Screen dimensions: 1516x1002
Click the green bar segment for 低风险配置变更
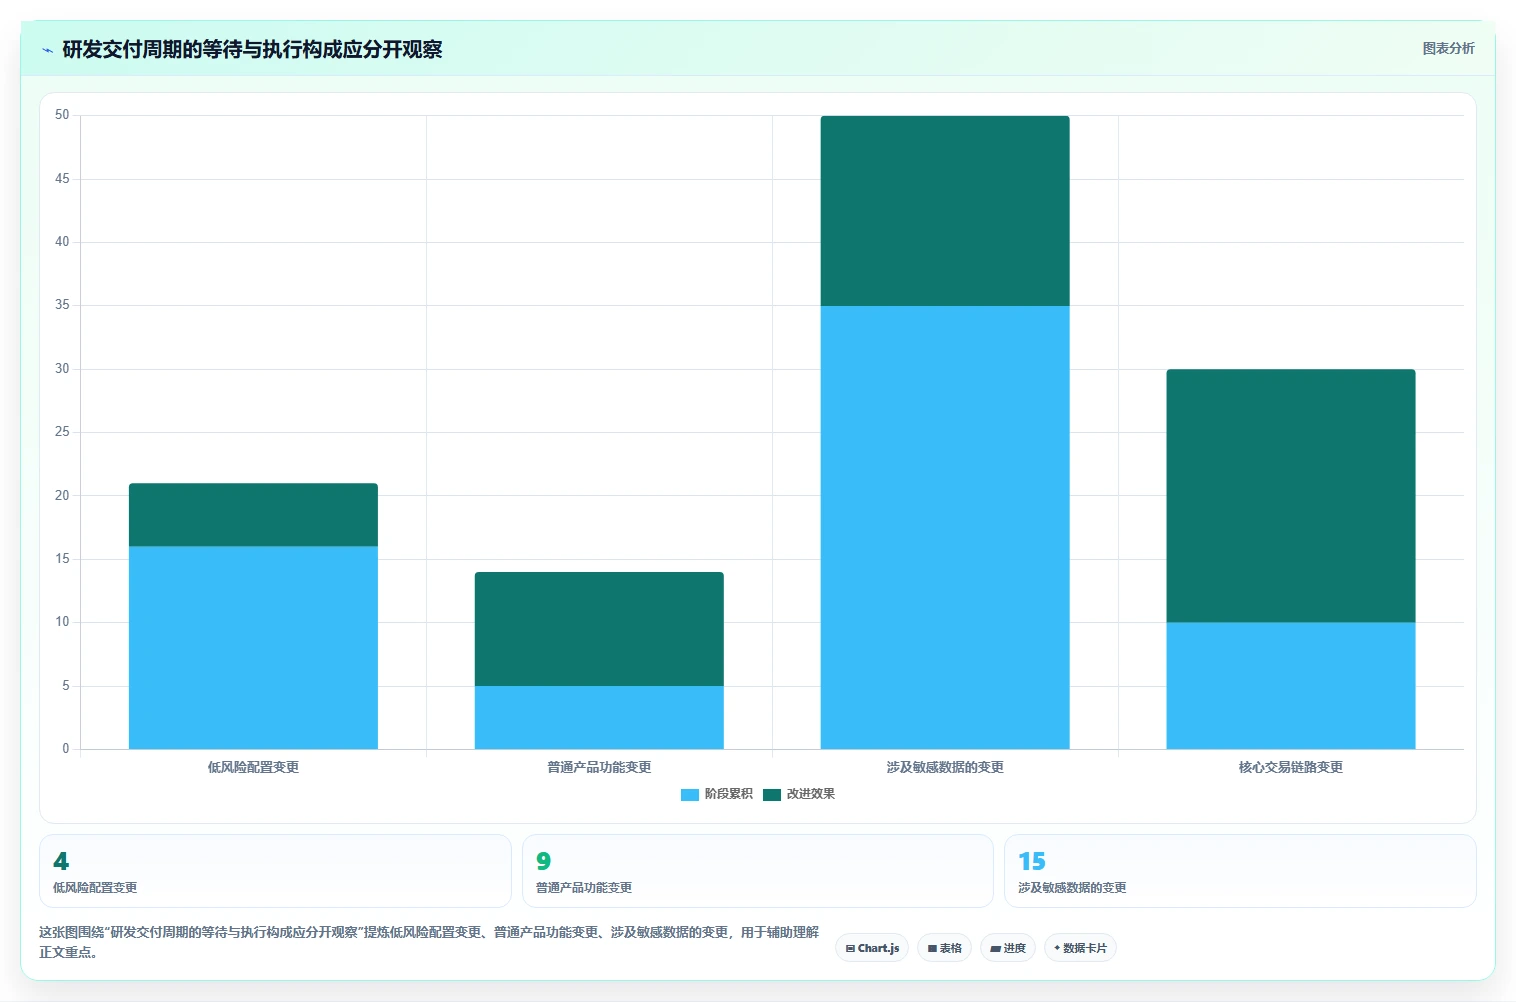(253, 515)
